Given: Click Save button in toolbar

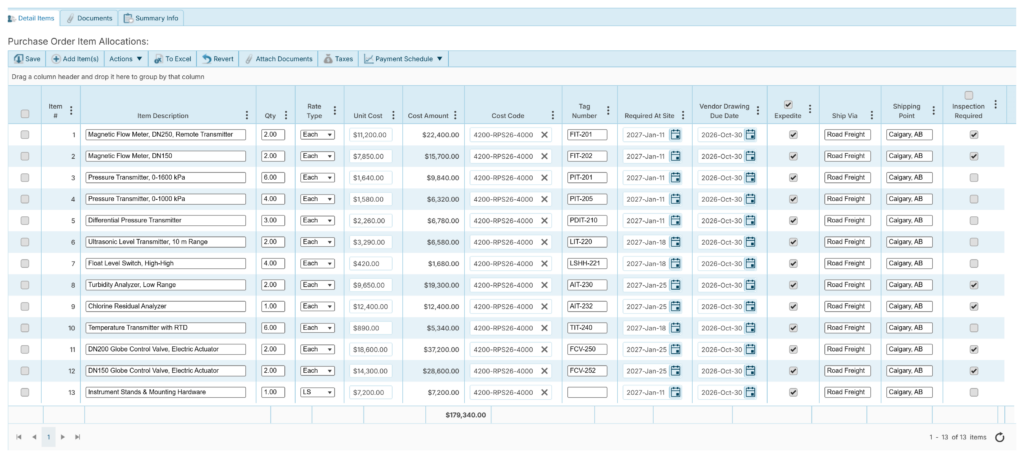Looking at the screenshot, I should tap(27, 59).
